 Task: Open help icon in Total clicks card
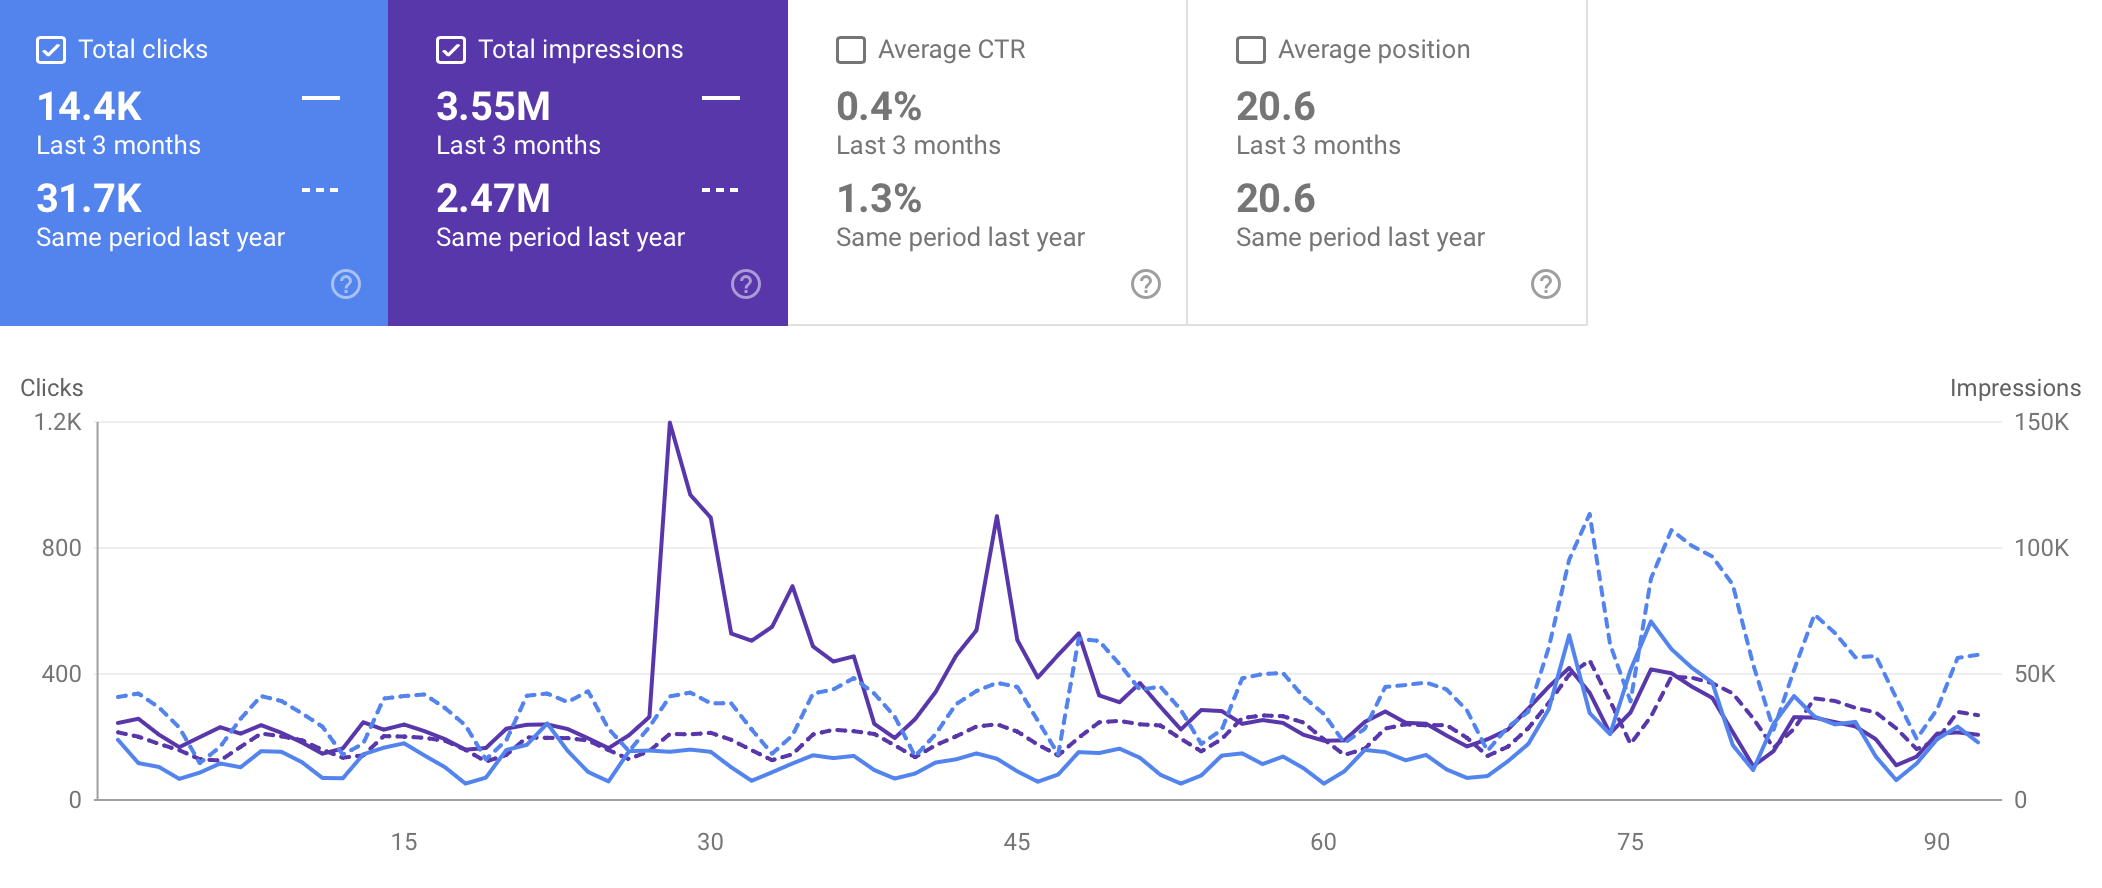tap(346, 285)
